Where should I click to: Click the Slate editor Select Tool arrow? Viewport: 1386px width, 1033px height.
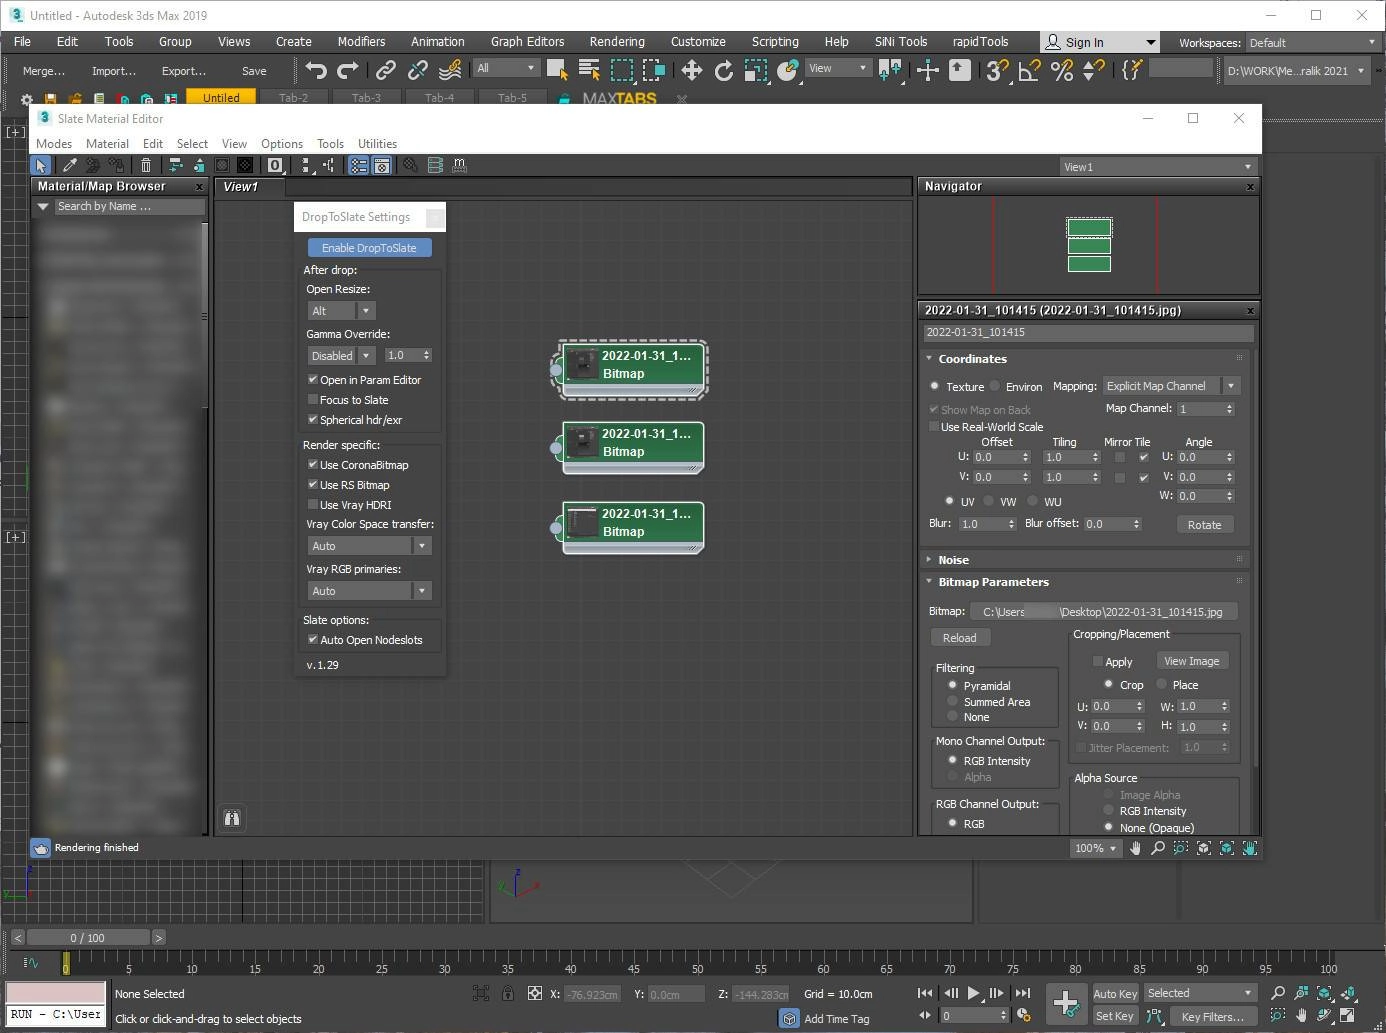(40, 165)
